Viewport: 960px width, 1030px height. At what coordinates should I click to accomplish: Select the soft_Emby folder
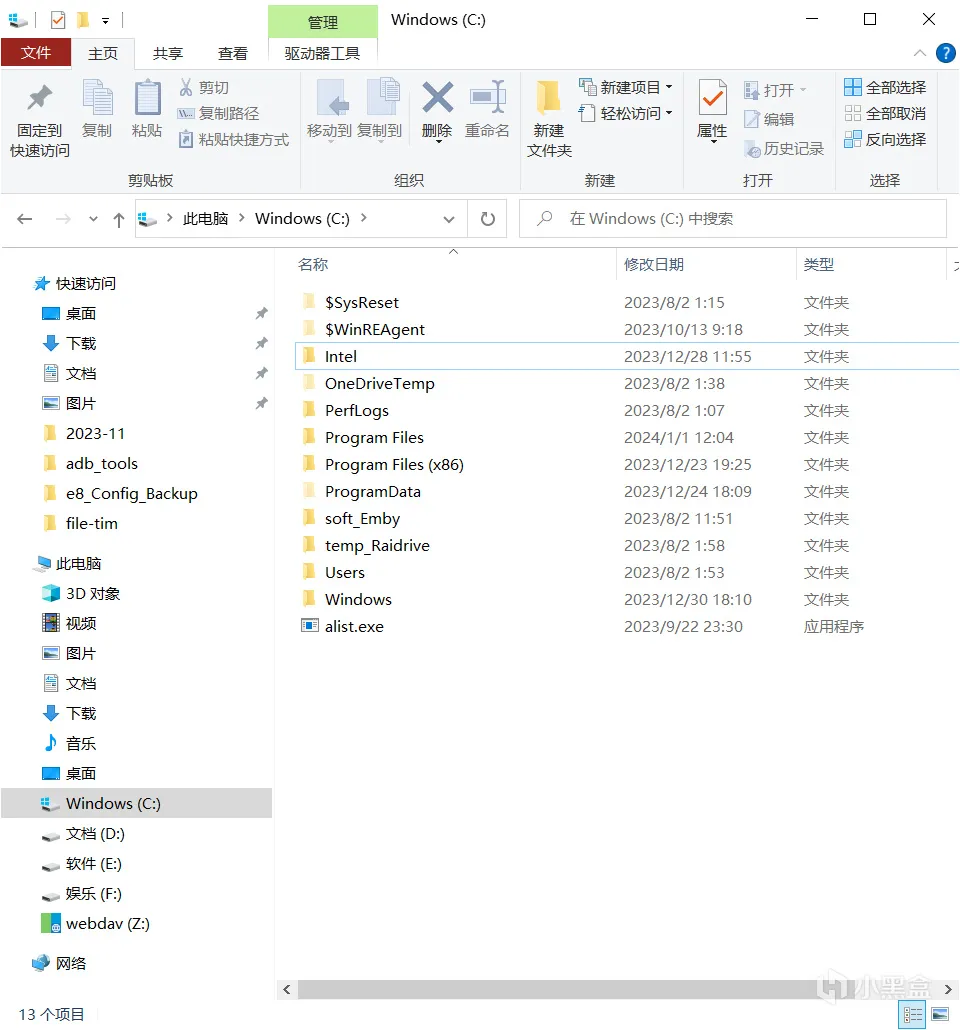[x=362, y=519]
